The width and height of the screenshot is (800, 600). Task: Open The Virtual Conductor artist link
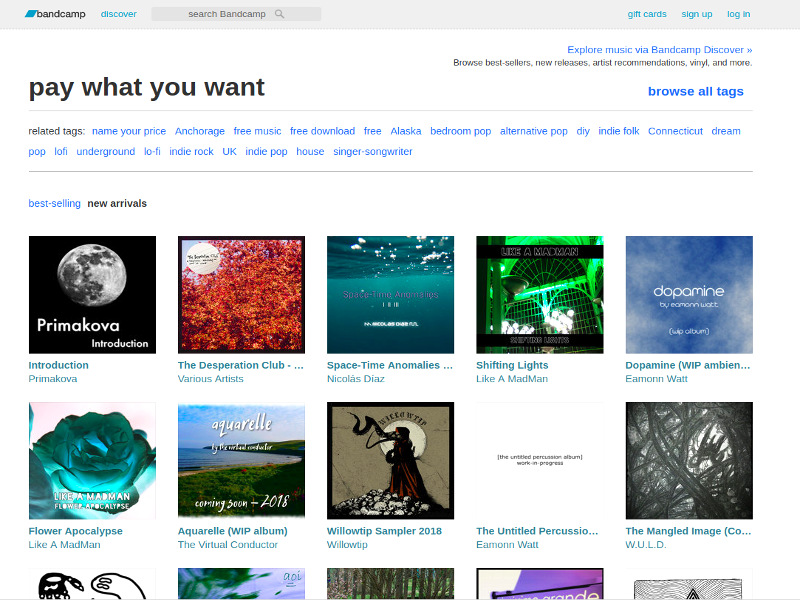[228, 544]
